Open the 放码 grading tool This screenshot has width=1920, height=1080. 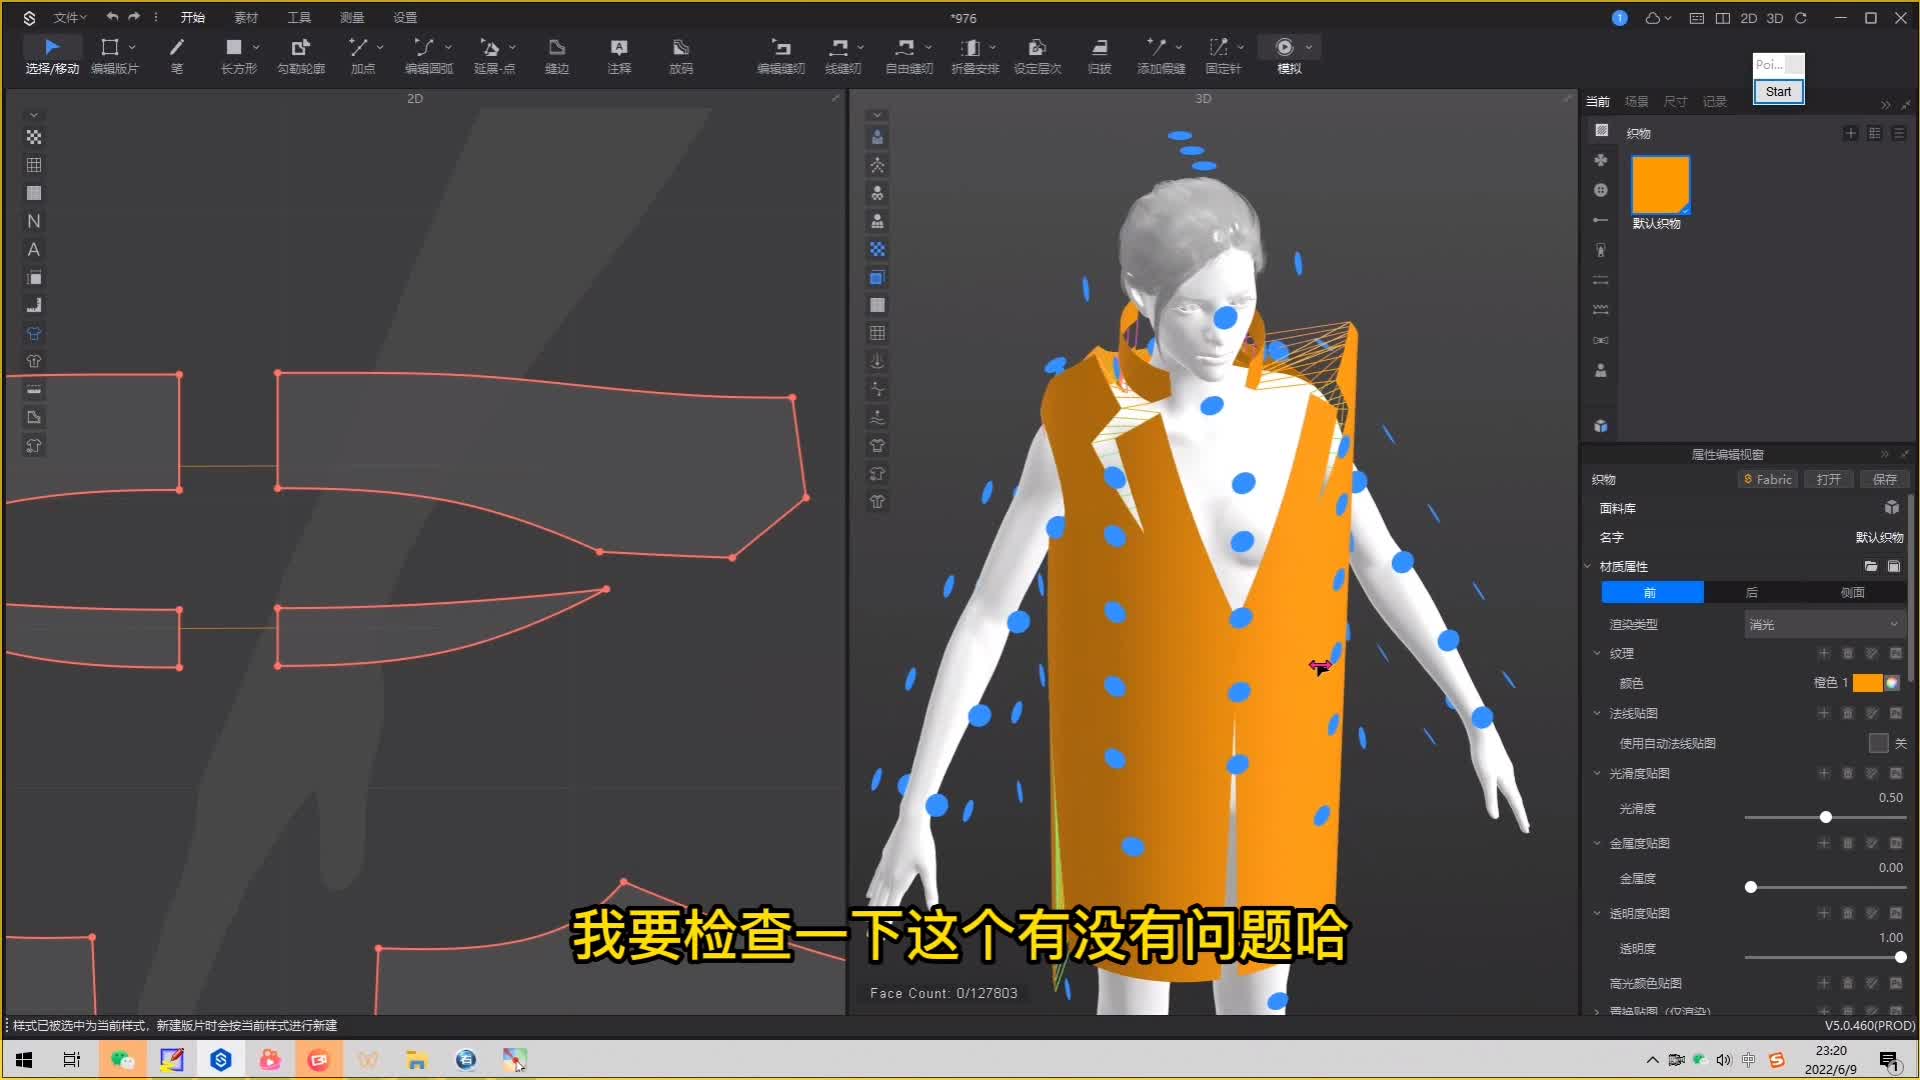[x=681, y=56]
